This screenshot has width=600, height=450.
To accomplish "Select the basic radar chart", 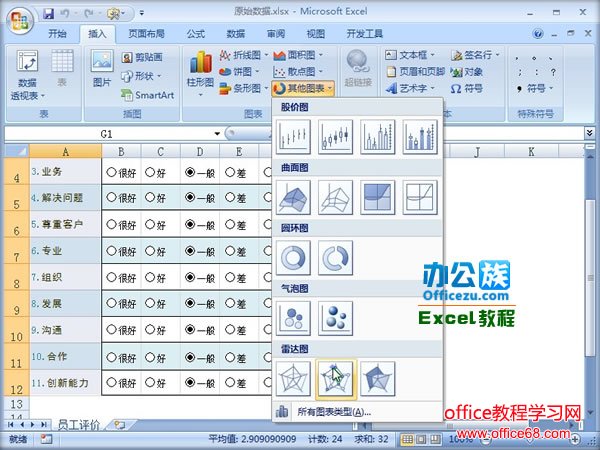I will coord(293,378).
